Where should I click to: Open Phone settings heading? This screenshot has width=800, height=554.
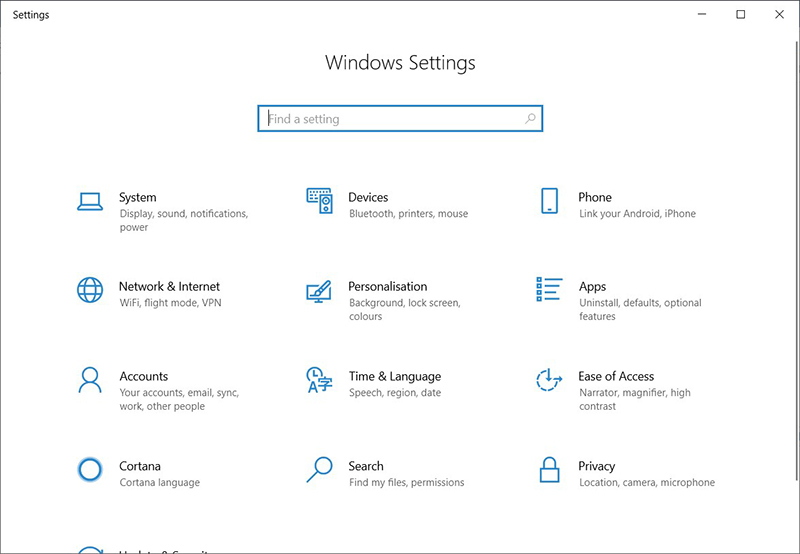tap(595, 197)
